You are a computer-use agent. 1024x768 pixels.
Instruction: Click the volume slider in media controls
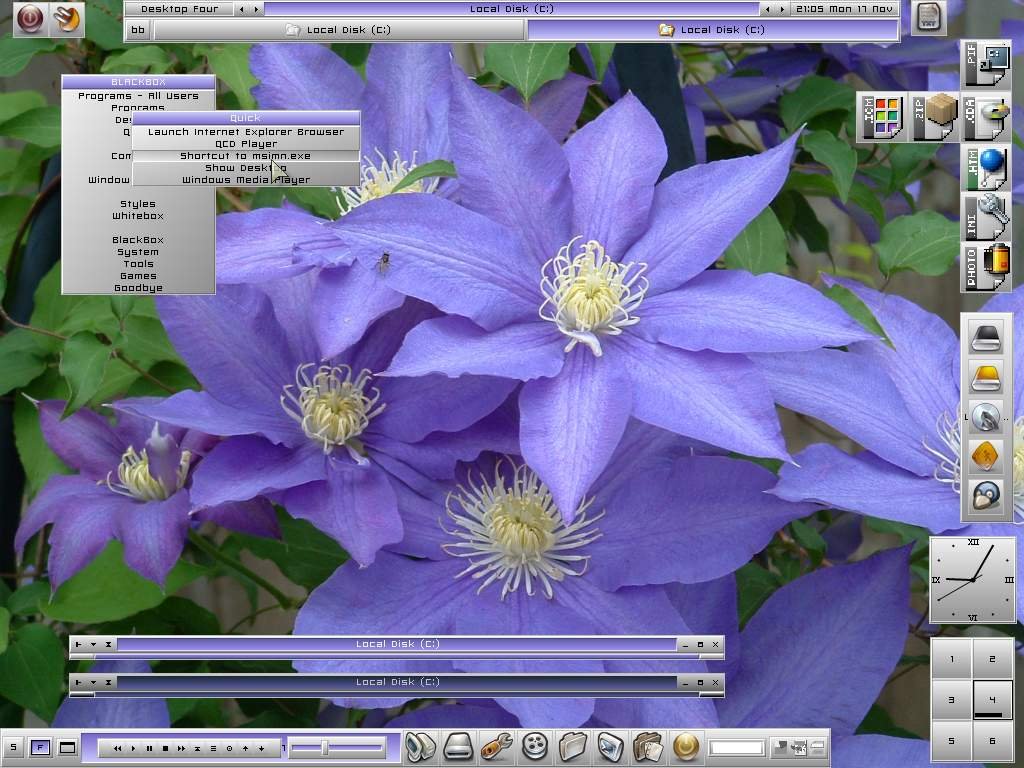[x=324, y=747]
